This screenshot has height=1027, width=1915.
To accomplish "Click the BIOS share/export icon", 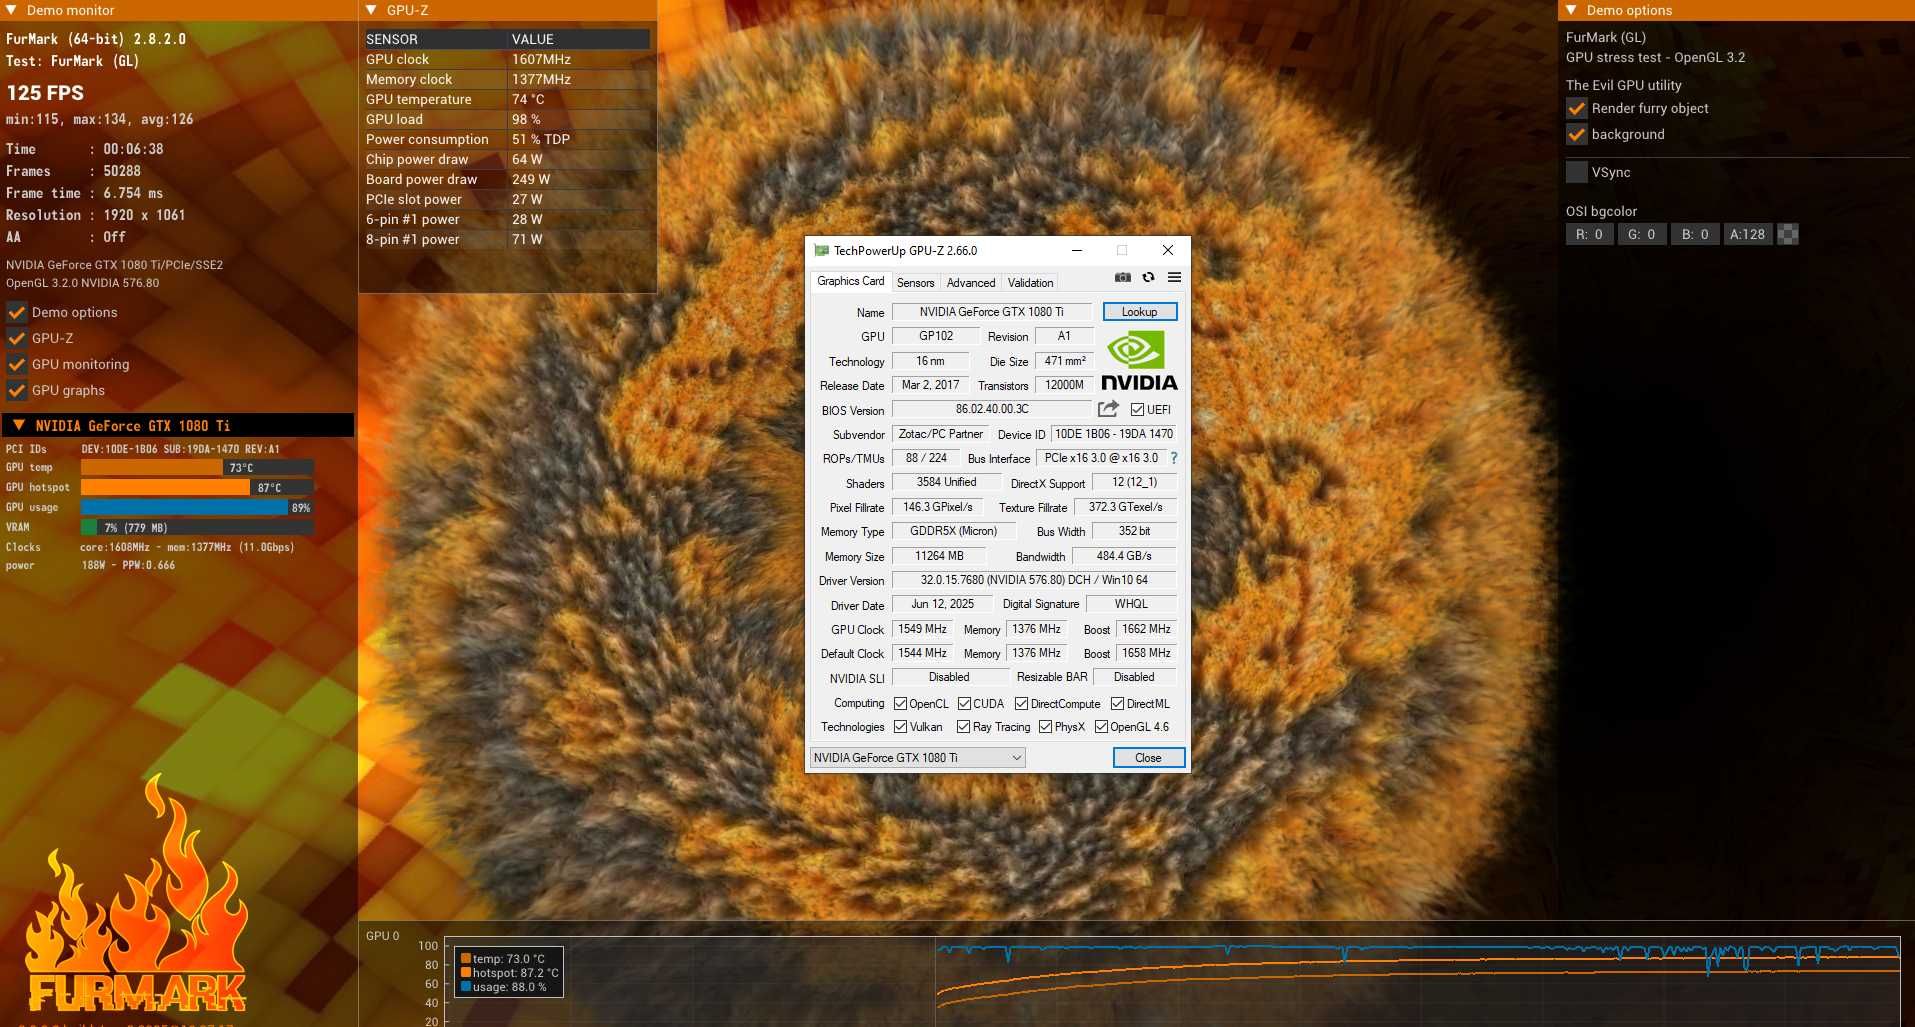I will pos(1108,409).
